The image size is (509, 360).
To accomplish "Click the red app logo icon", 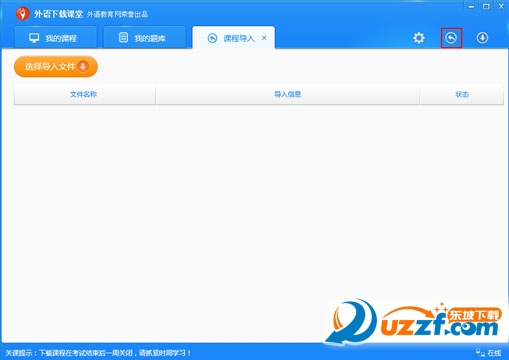I will 22,14.
